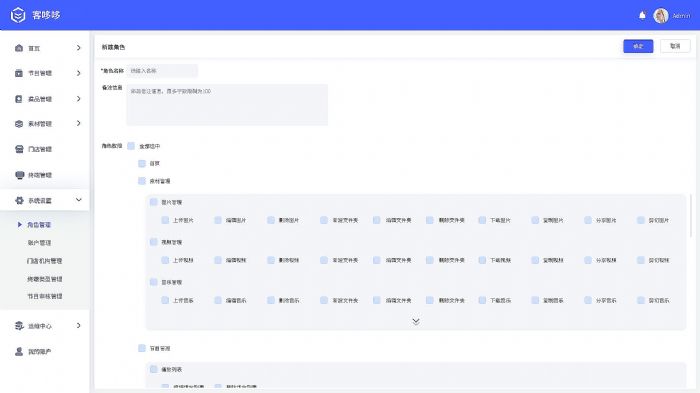This screenshot has height=393, width=700.
Task: Click the 客哆哆 logo icon
Action: click(x=18, y=15)
